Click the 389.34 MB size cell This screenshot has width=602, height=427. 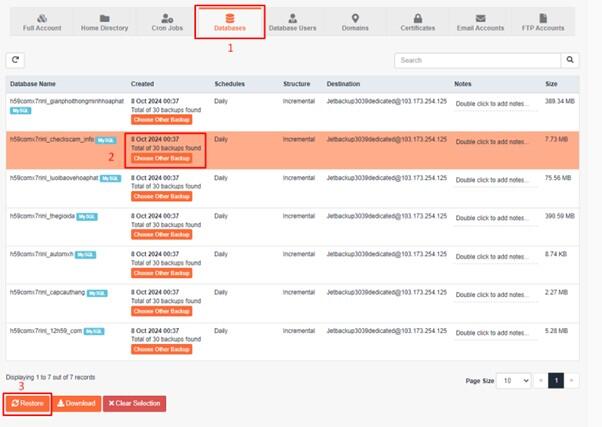tap(560, 101)
